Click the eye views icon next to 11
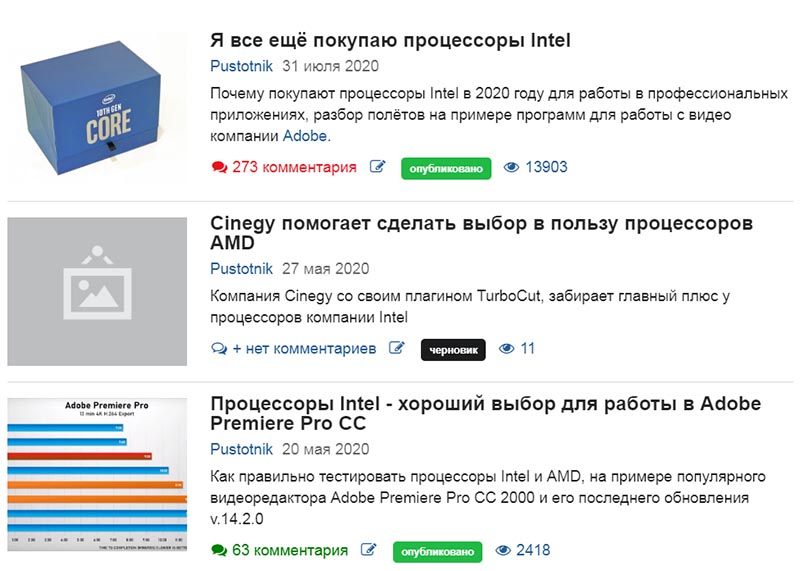Screen dimensions: 800x571 pyautogui.click(x=506, y=349)
